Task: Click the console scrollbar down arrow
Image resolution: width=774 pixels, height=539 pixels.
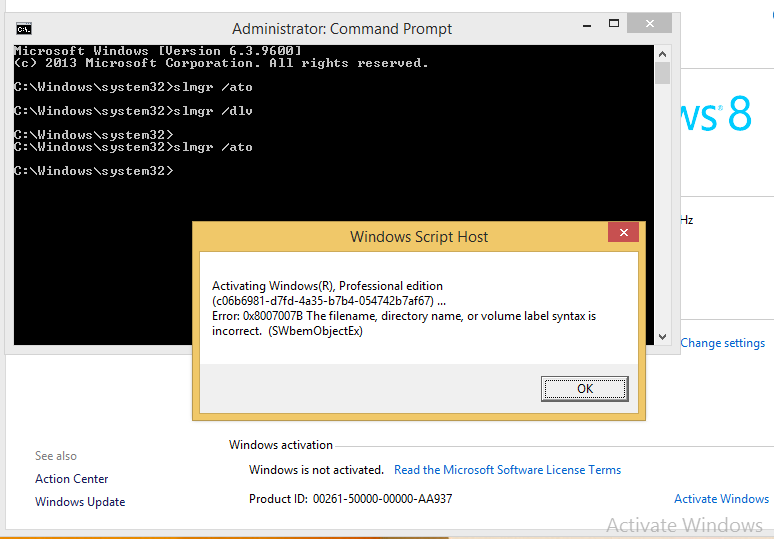Action: click(x=662, y=337)
